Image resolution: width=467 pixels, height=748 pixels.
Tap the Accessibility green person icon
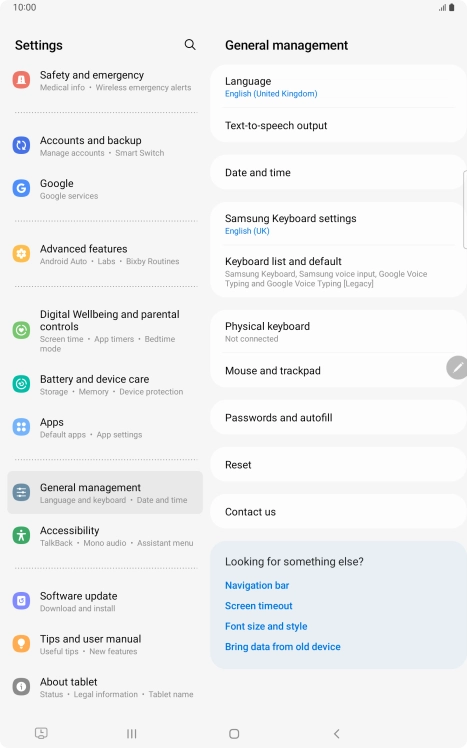tap(21, 535)
